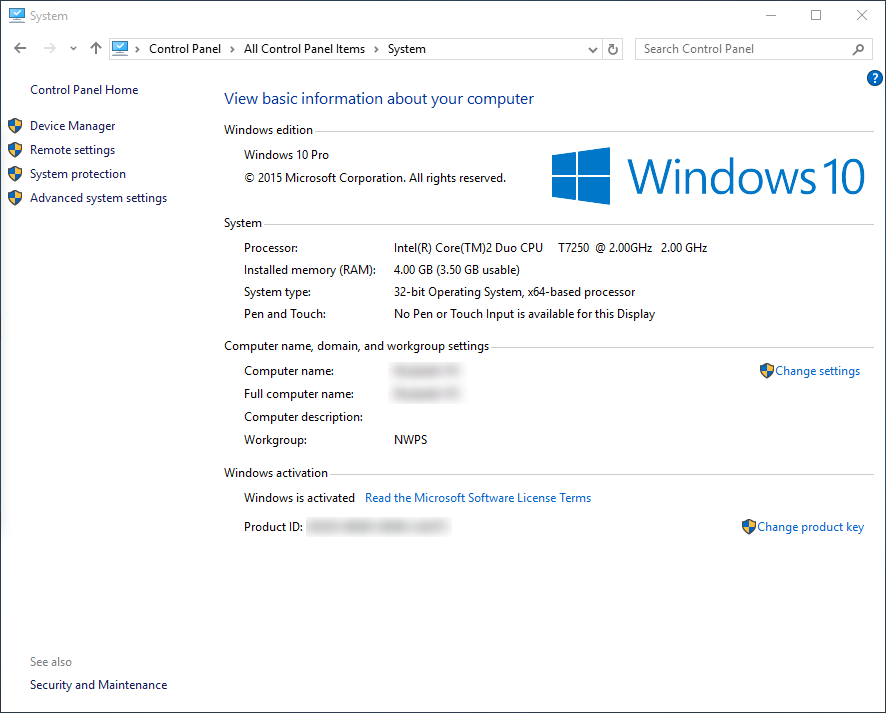Expand the recent pages chevron beside the forward arrow
The image size is (886, 713).
coord(72,48)
